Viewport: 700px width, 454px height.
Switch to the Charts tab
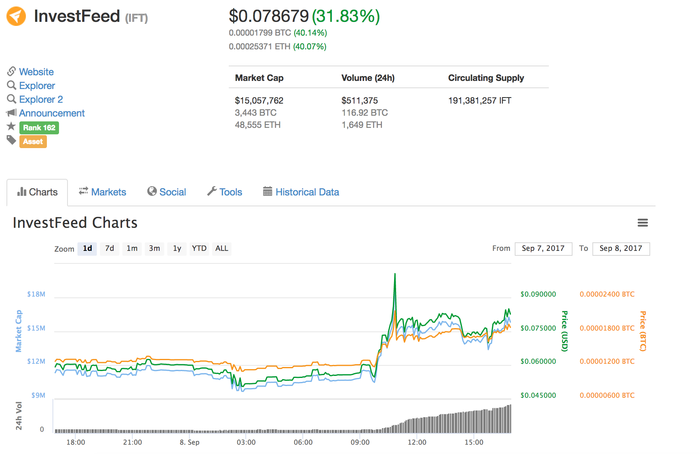pos(37,192)
